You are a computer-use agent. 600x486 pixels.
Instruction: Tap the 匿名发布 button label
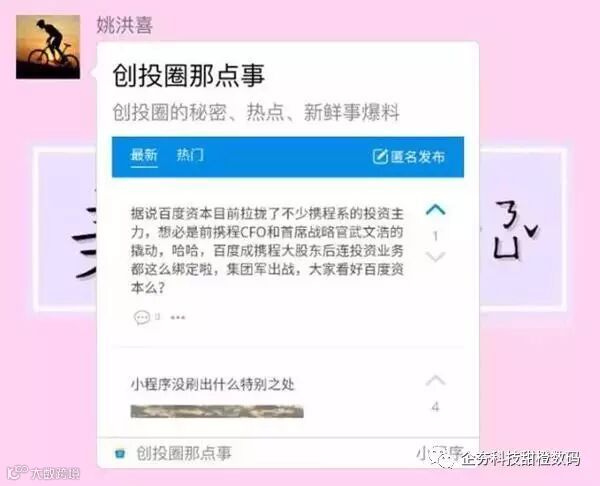tap(418, 157)
